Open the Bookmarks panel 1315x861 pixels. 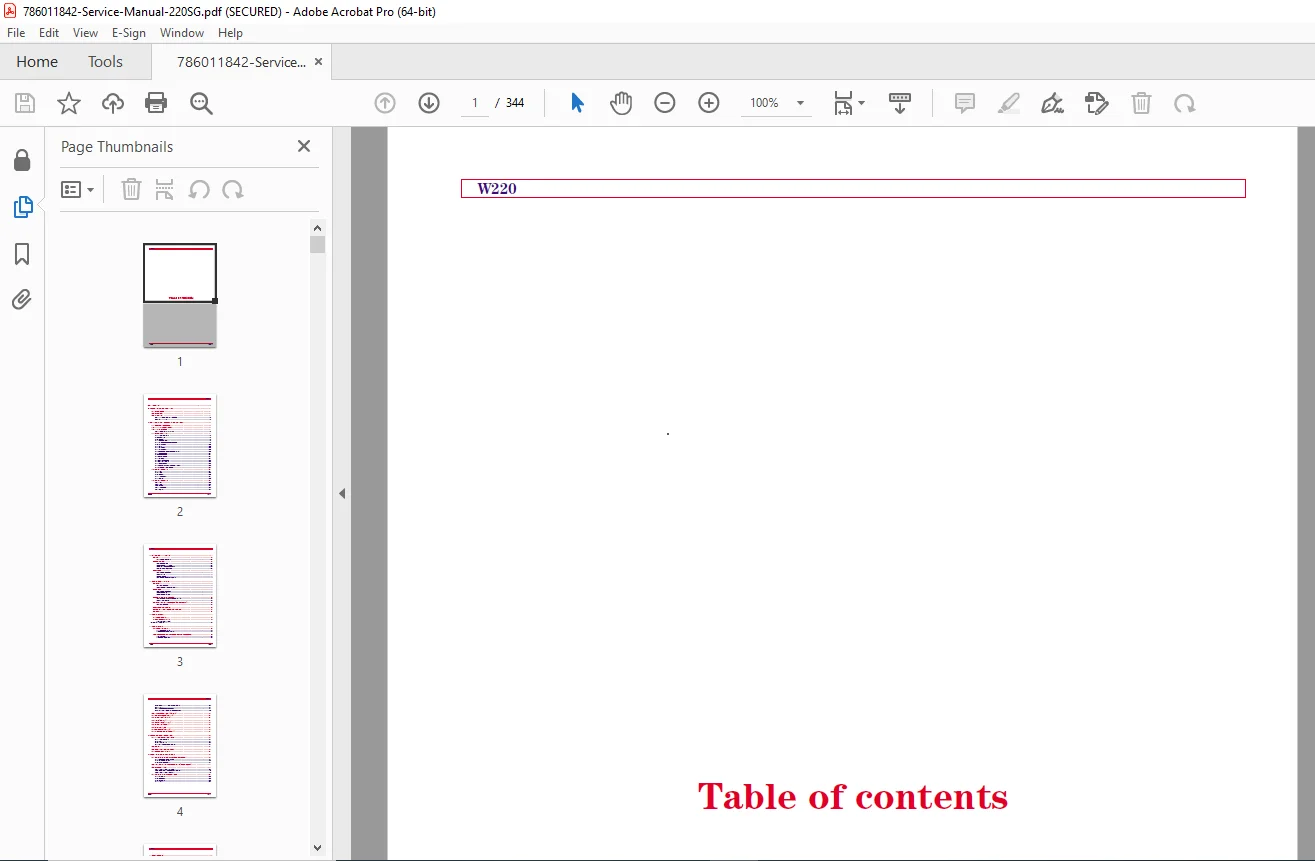[x=22, y=254]
